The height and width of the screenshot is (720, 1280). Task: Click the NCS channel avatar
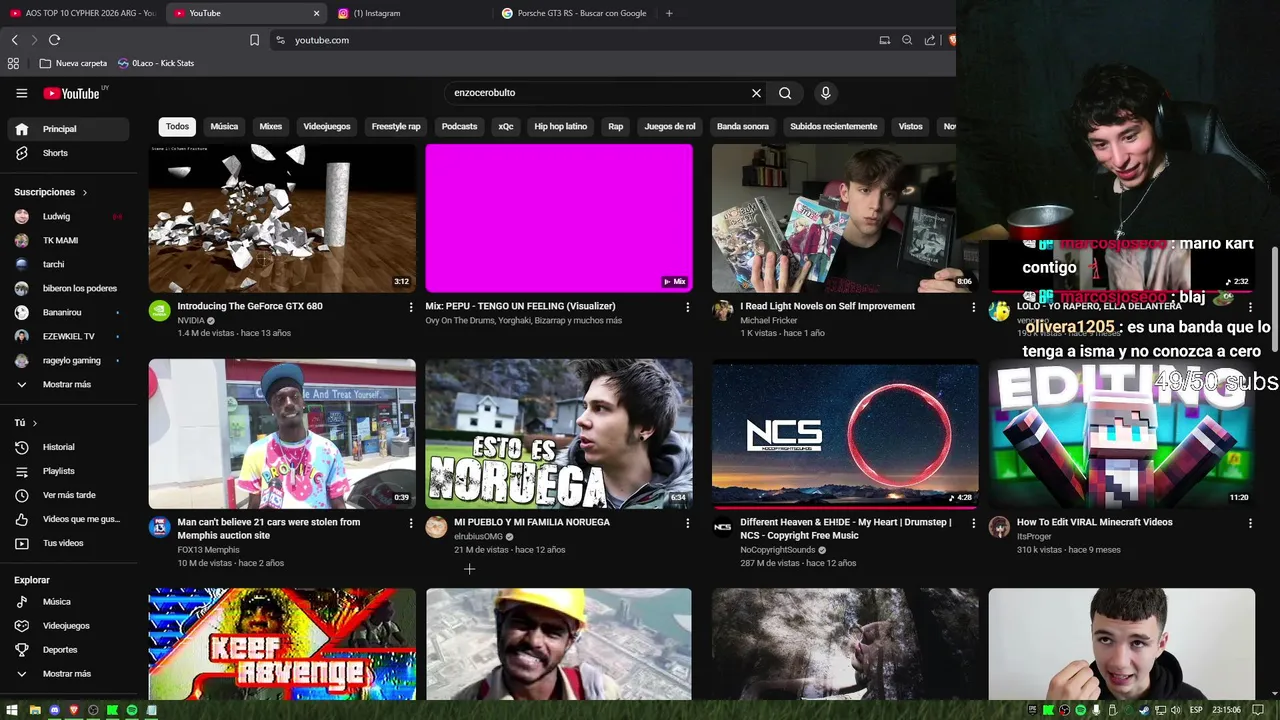[x=722, y=527]
